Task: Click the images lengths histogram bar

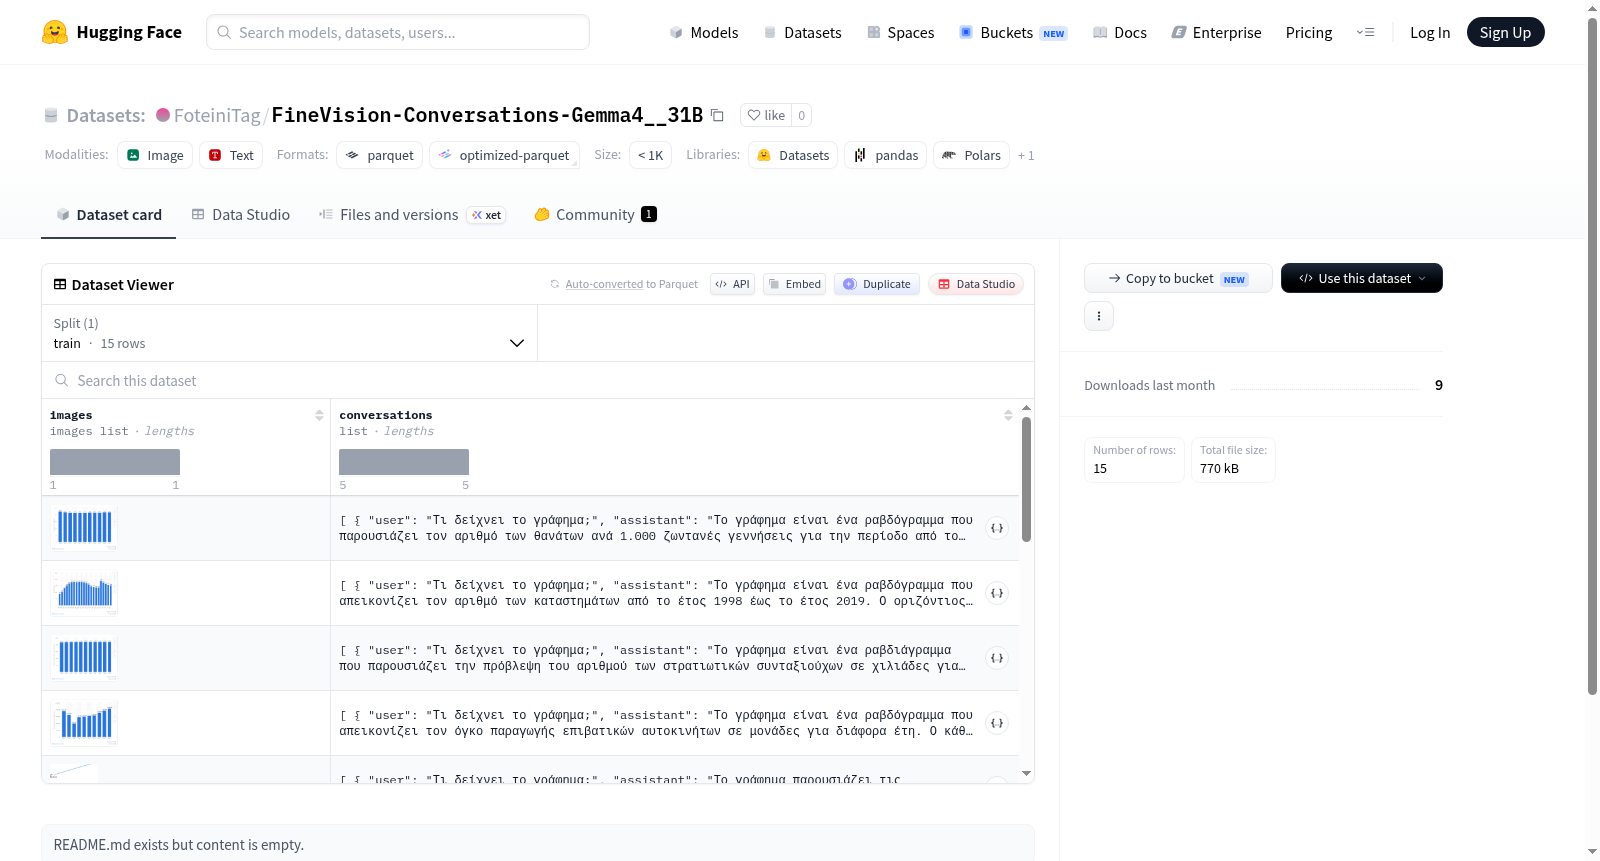Action: [115, 462]
